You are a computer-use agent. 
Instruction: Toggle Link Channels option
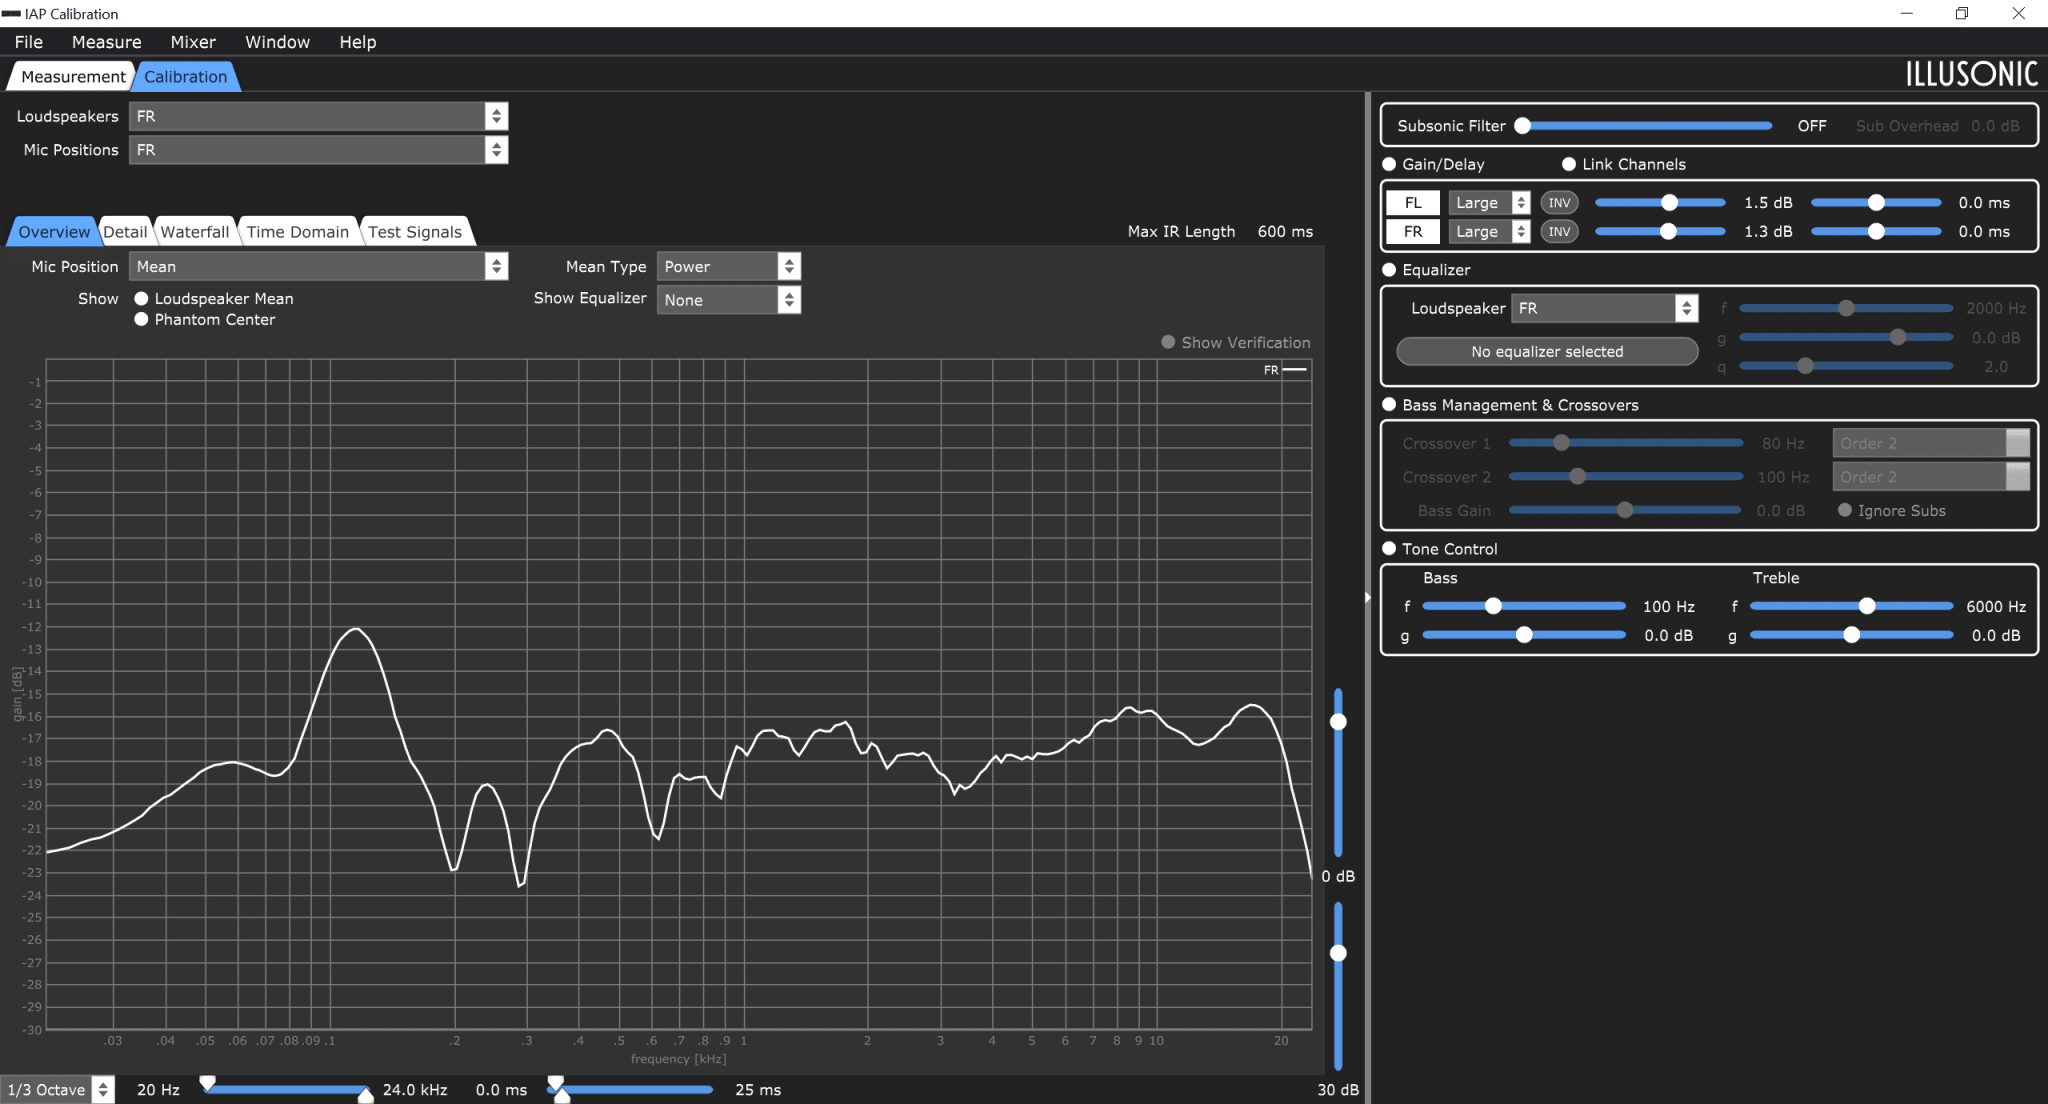(x=1569, y=164)
